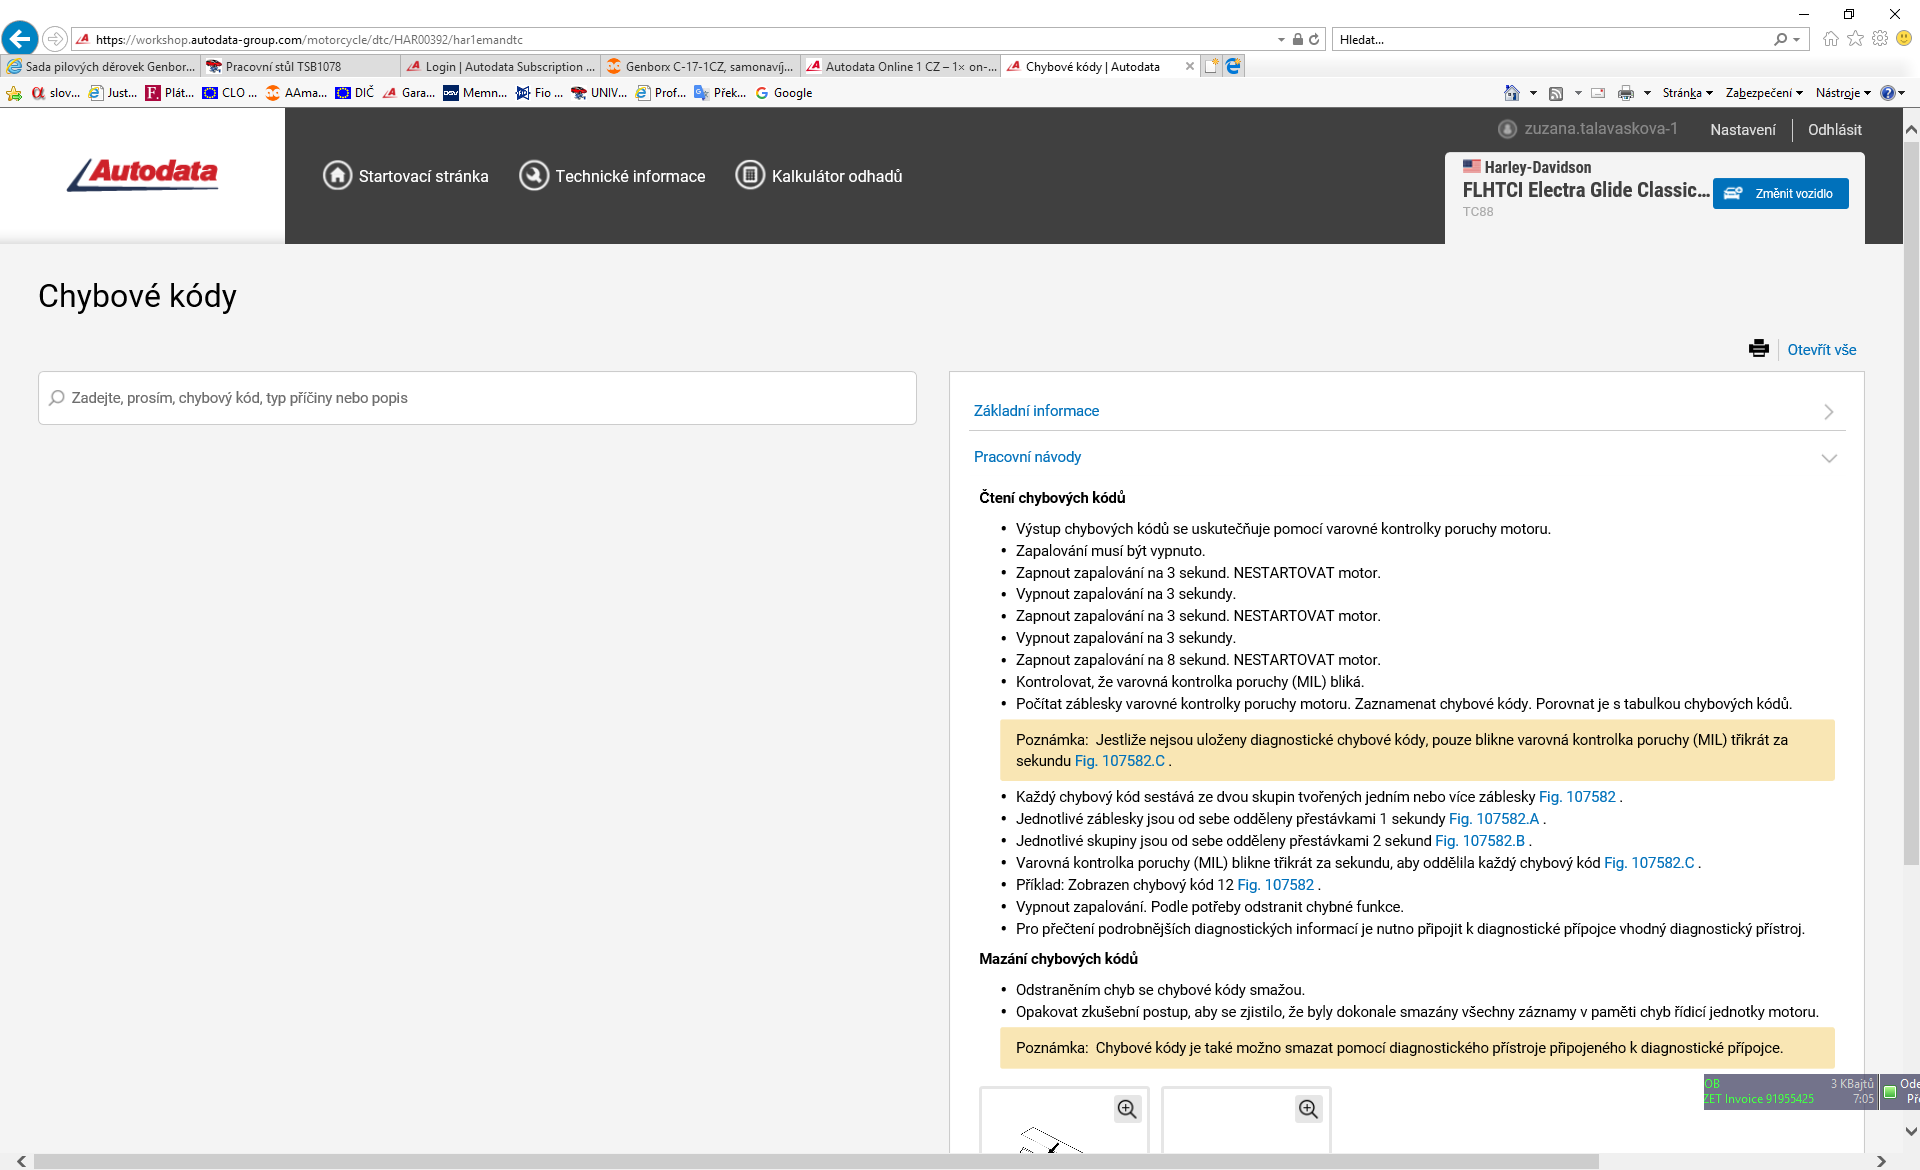Viewport: 1920px width, 1170px height.
Task: Zoom the first figure thumbnail magnifier
Action: 1127,1109
